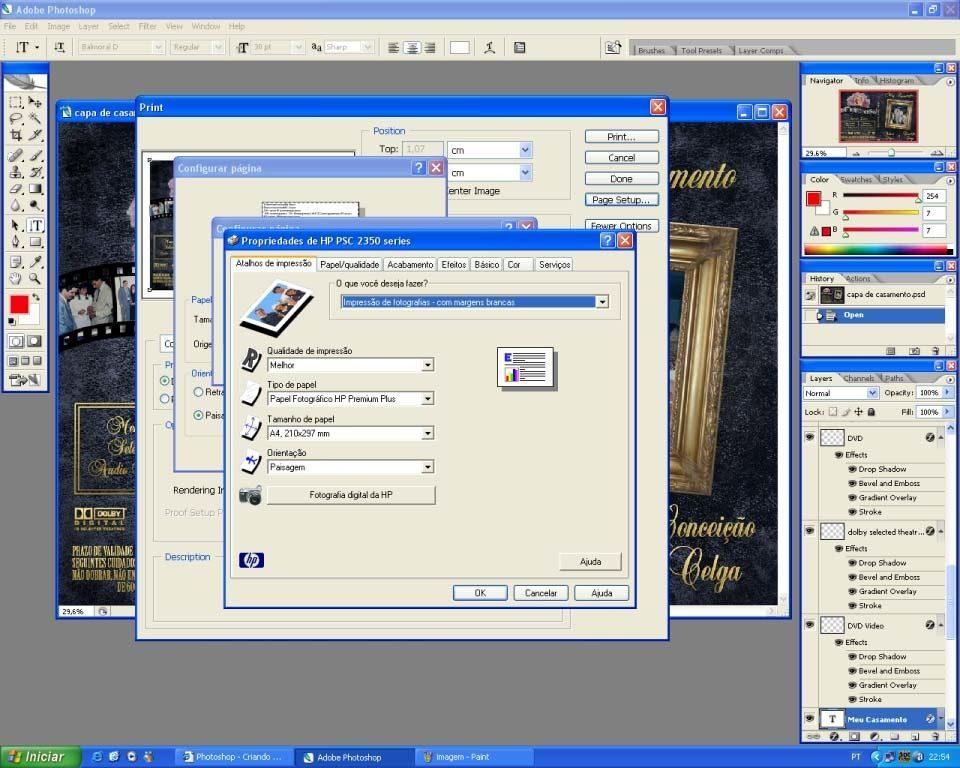
Task: Click the create warped text icon
Action: point(489,47)
